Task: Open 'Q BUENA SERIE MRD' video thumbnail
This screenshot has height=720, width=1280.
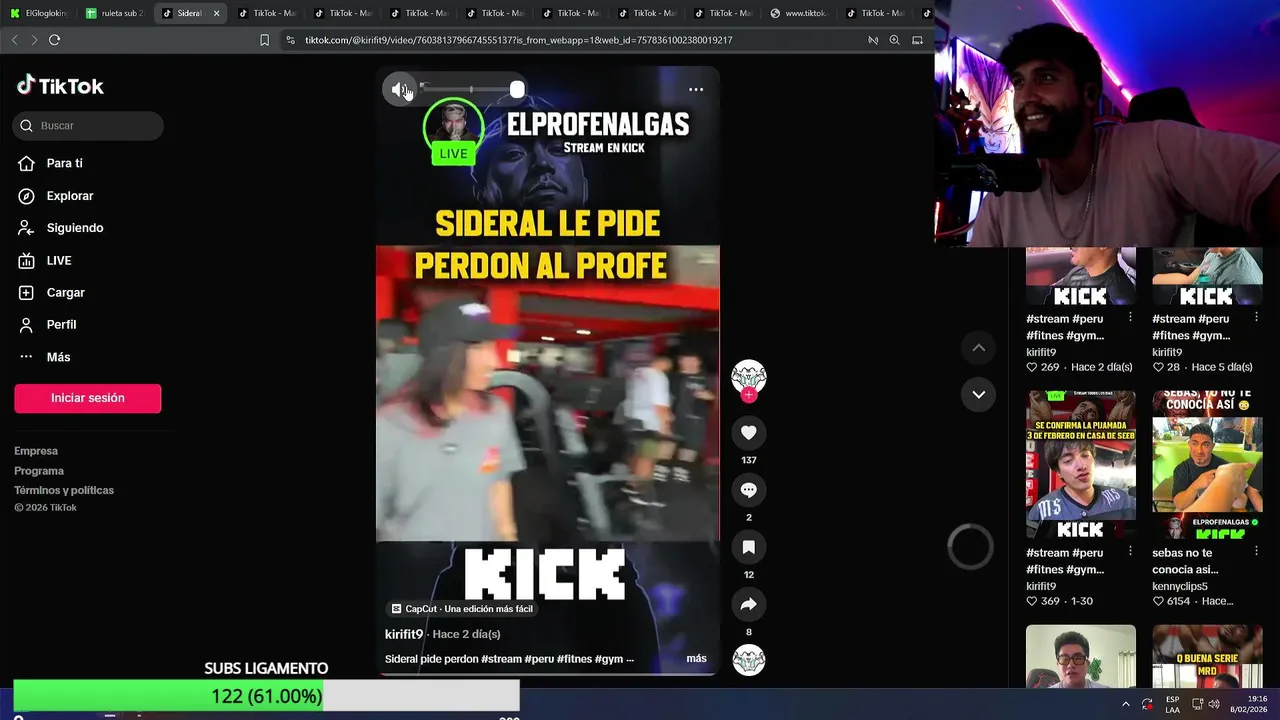Action: [1207, 657]
